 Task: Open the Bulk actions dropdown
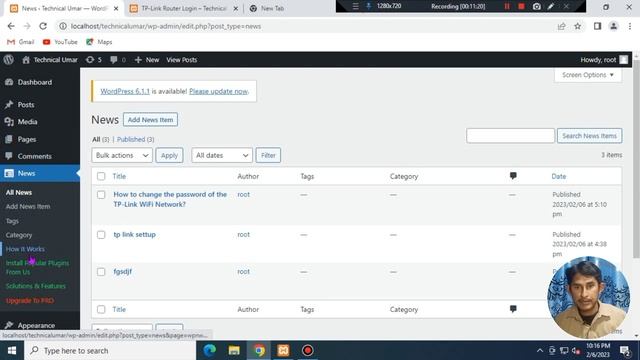[x=122, y=156]
